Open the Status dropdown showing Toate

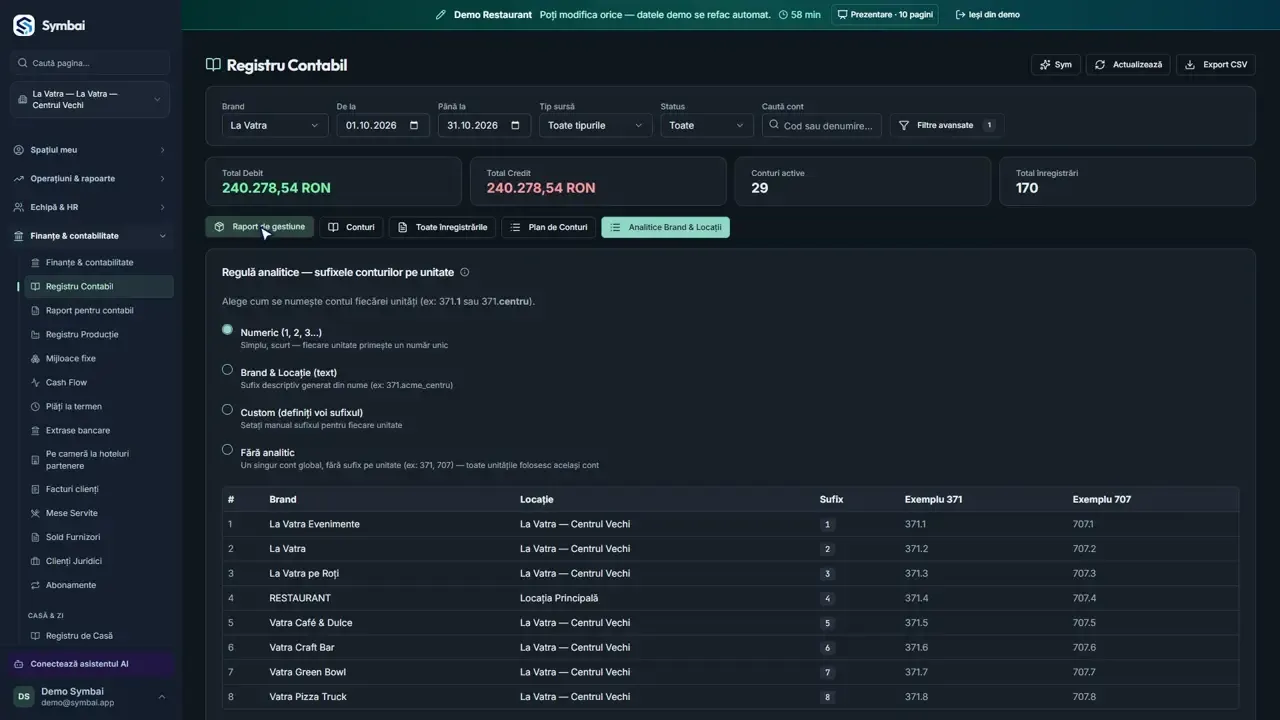(x=707, y=125)
